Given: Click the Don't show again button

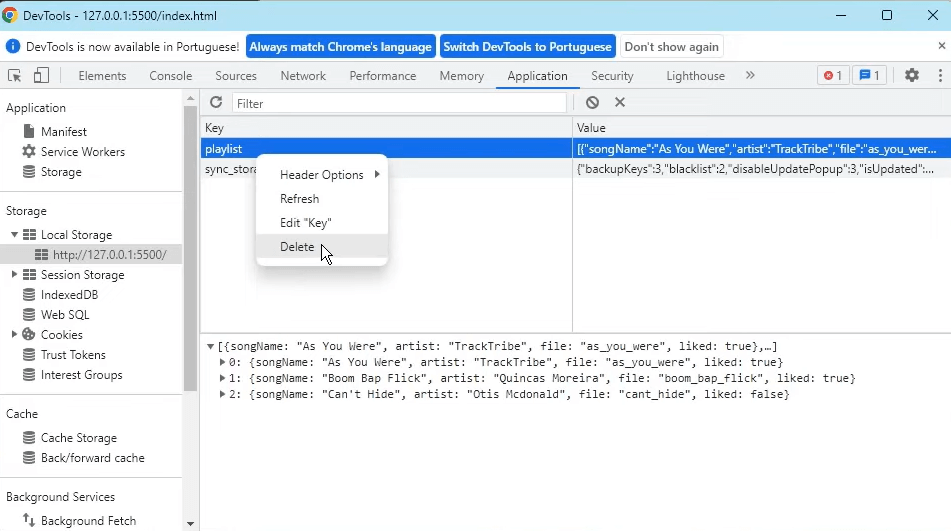Looking at the screenshot, I should coord(671,47).
